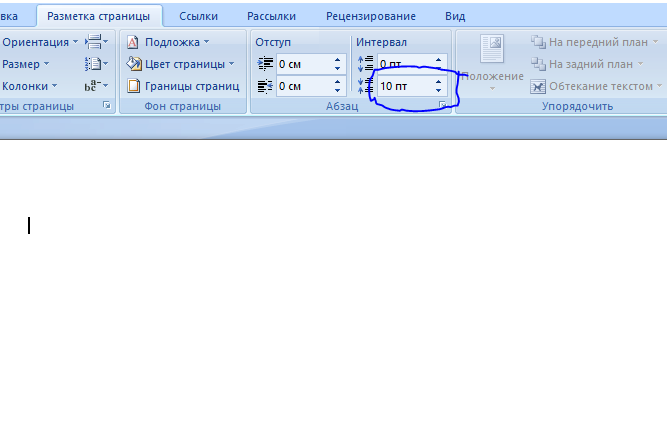Click the line numbers icon next to Размер

[96, 64]
